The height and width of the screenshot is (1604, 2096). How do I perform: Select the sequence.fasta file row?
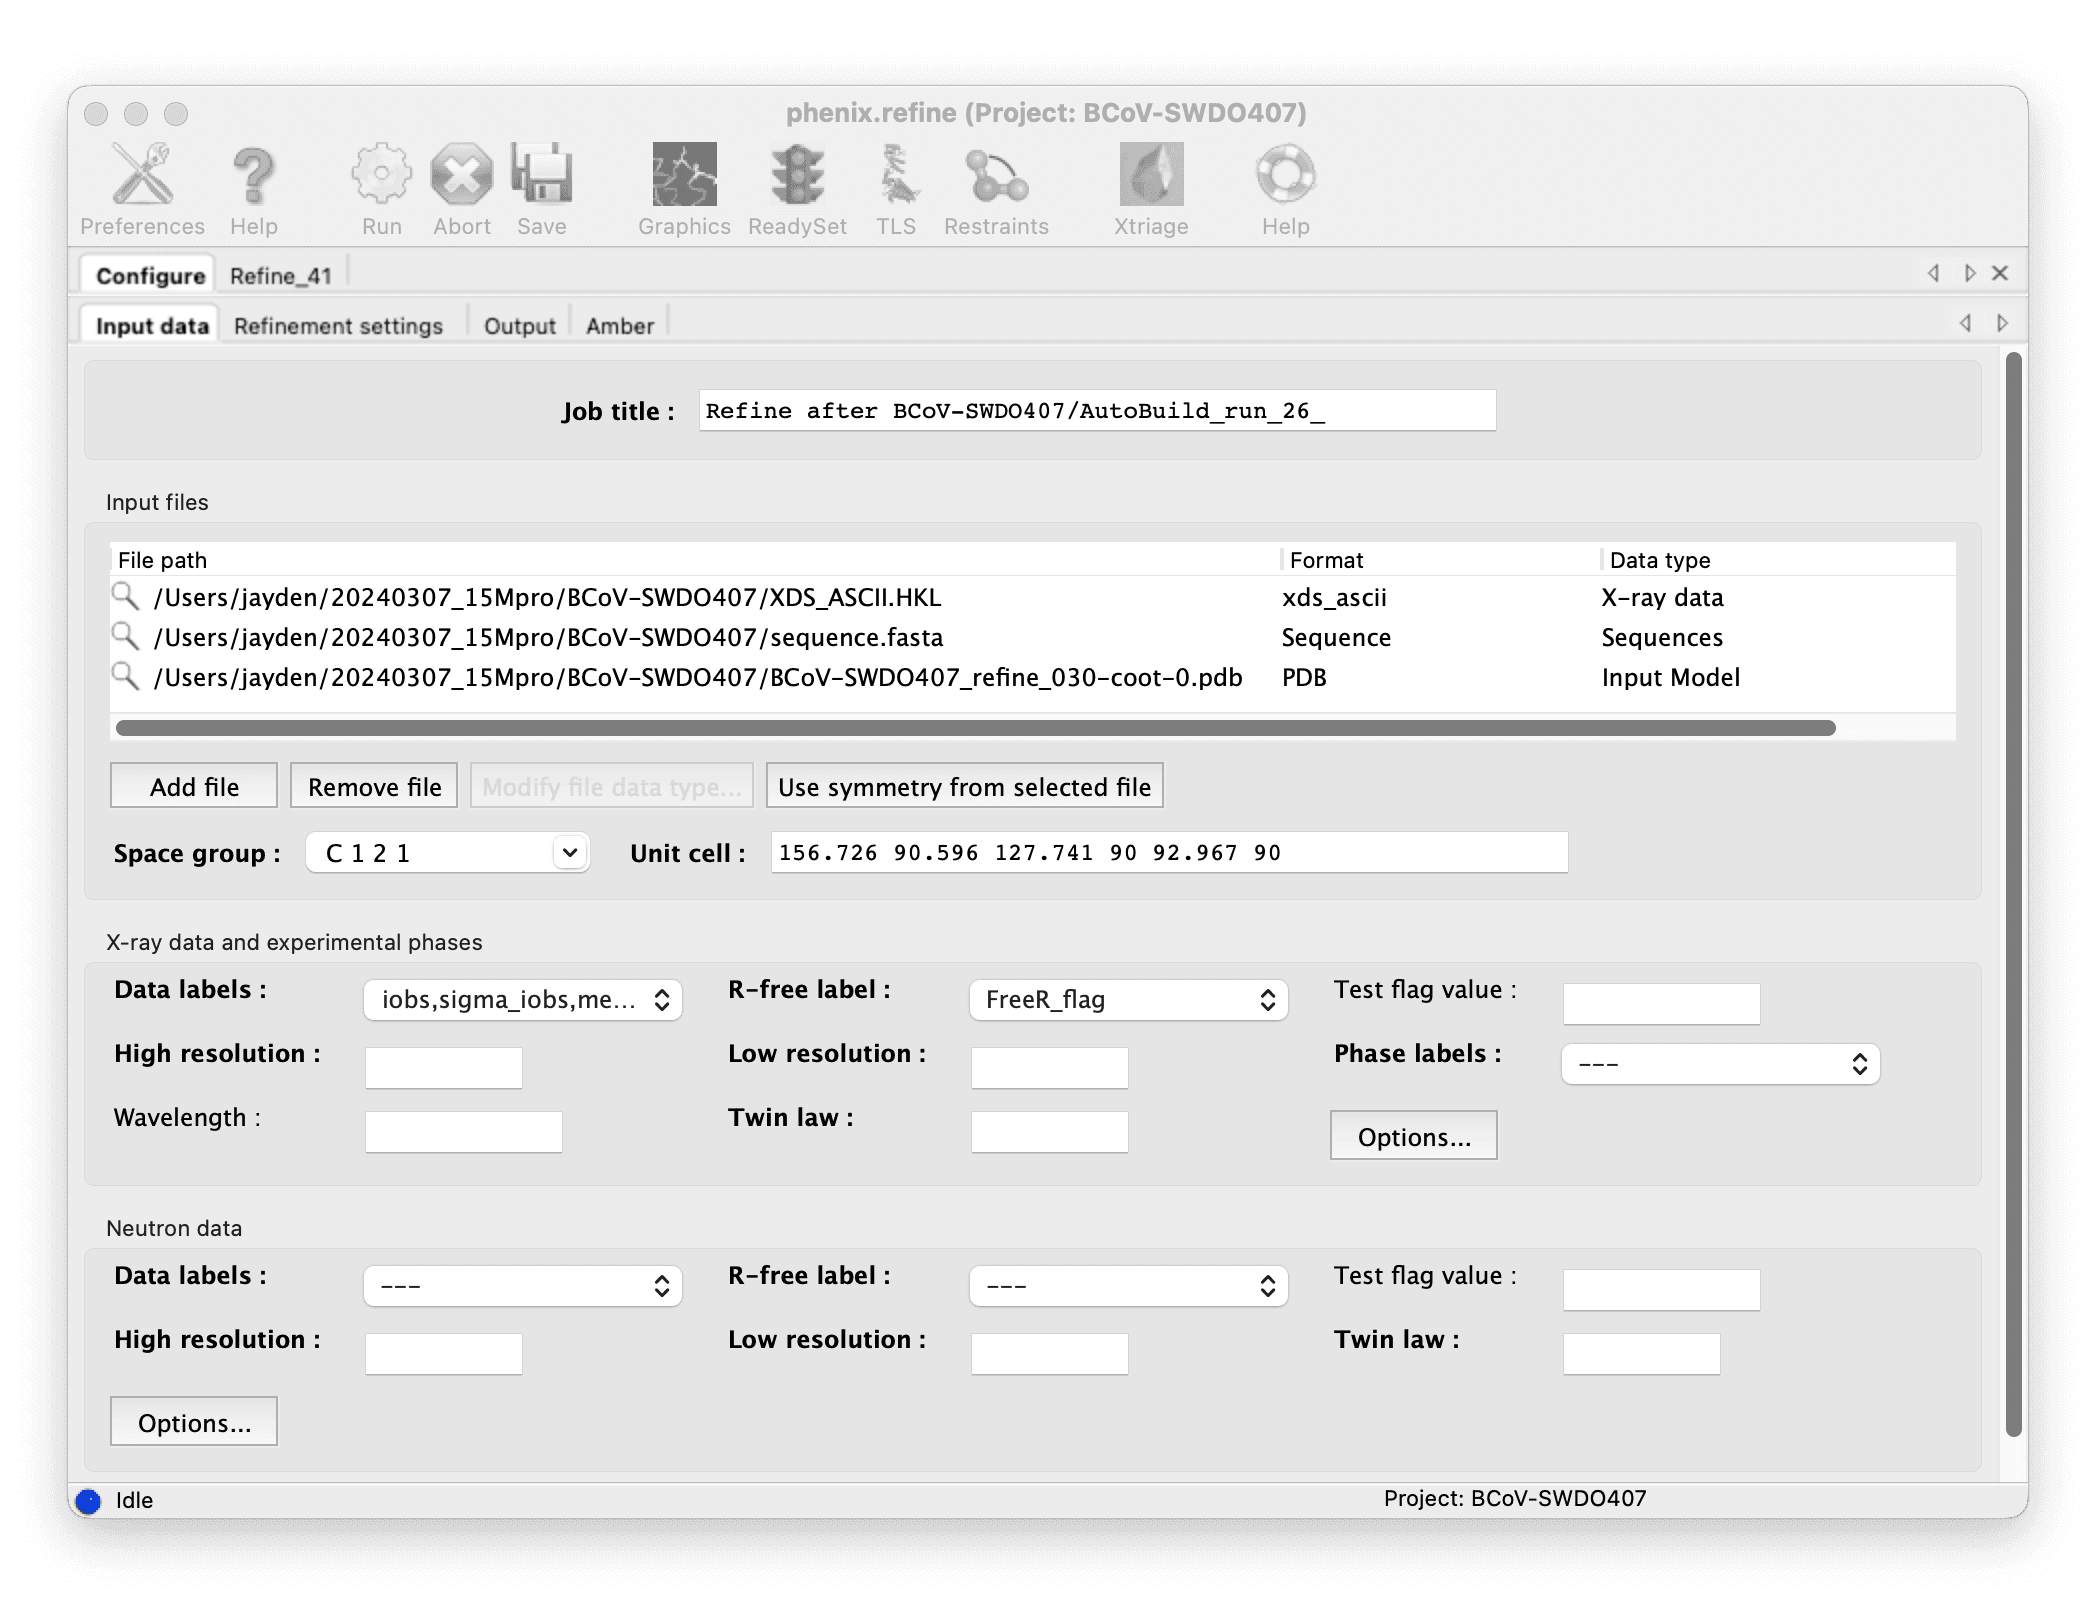pos(1032,637)
